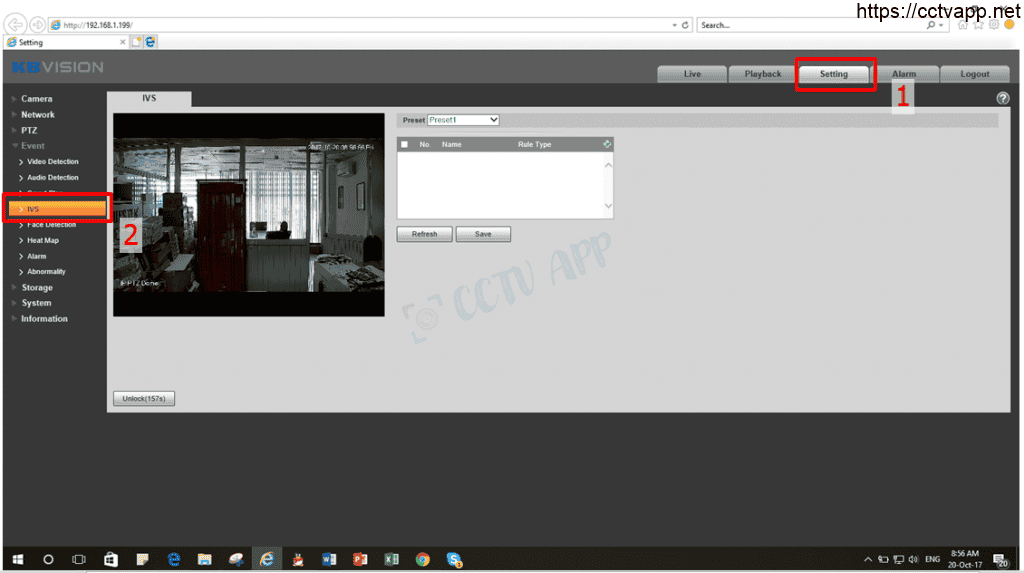The height and width of the screenshot is (573, 1024).
Task: Switch to the Live tab
Action: [692, 74]
